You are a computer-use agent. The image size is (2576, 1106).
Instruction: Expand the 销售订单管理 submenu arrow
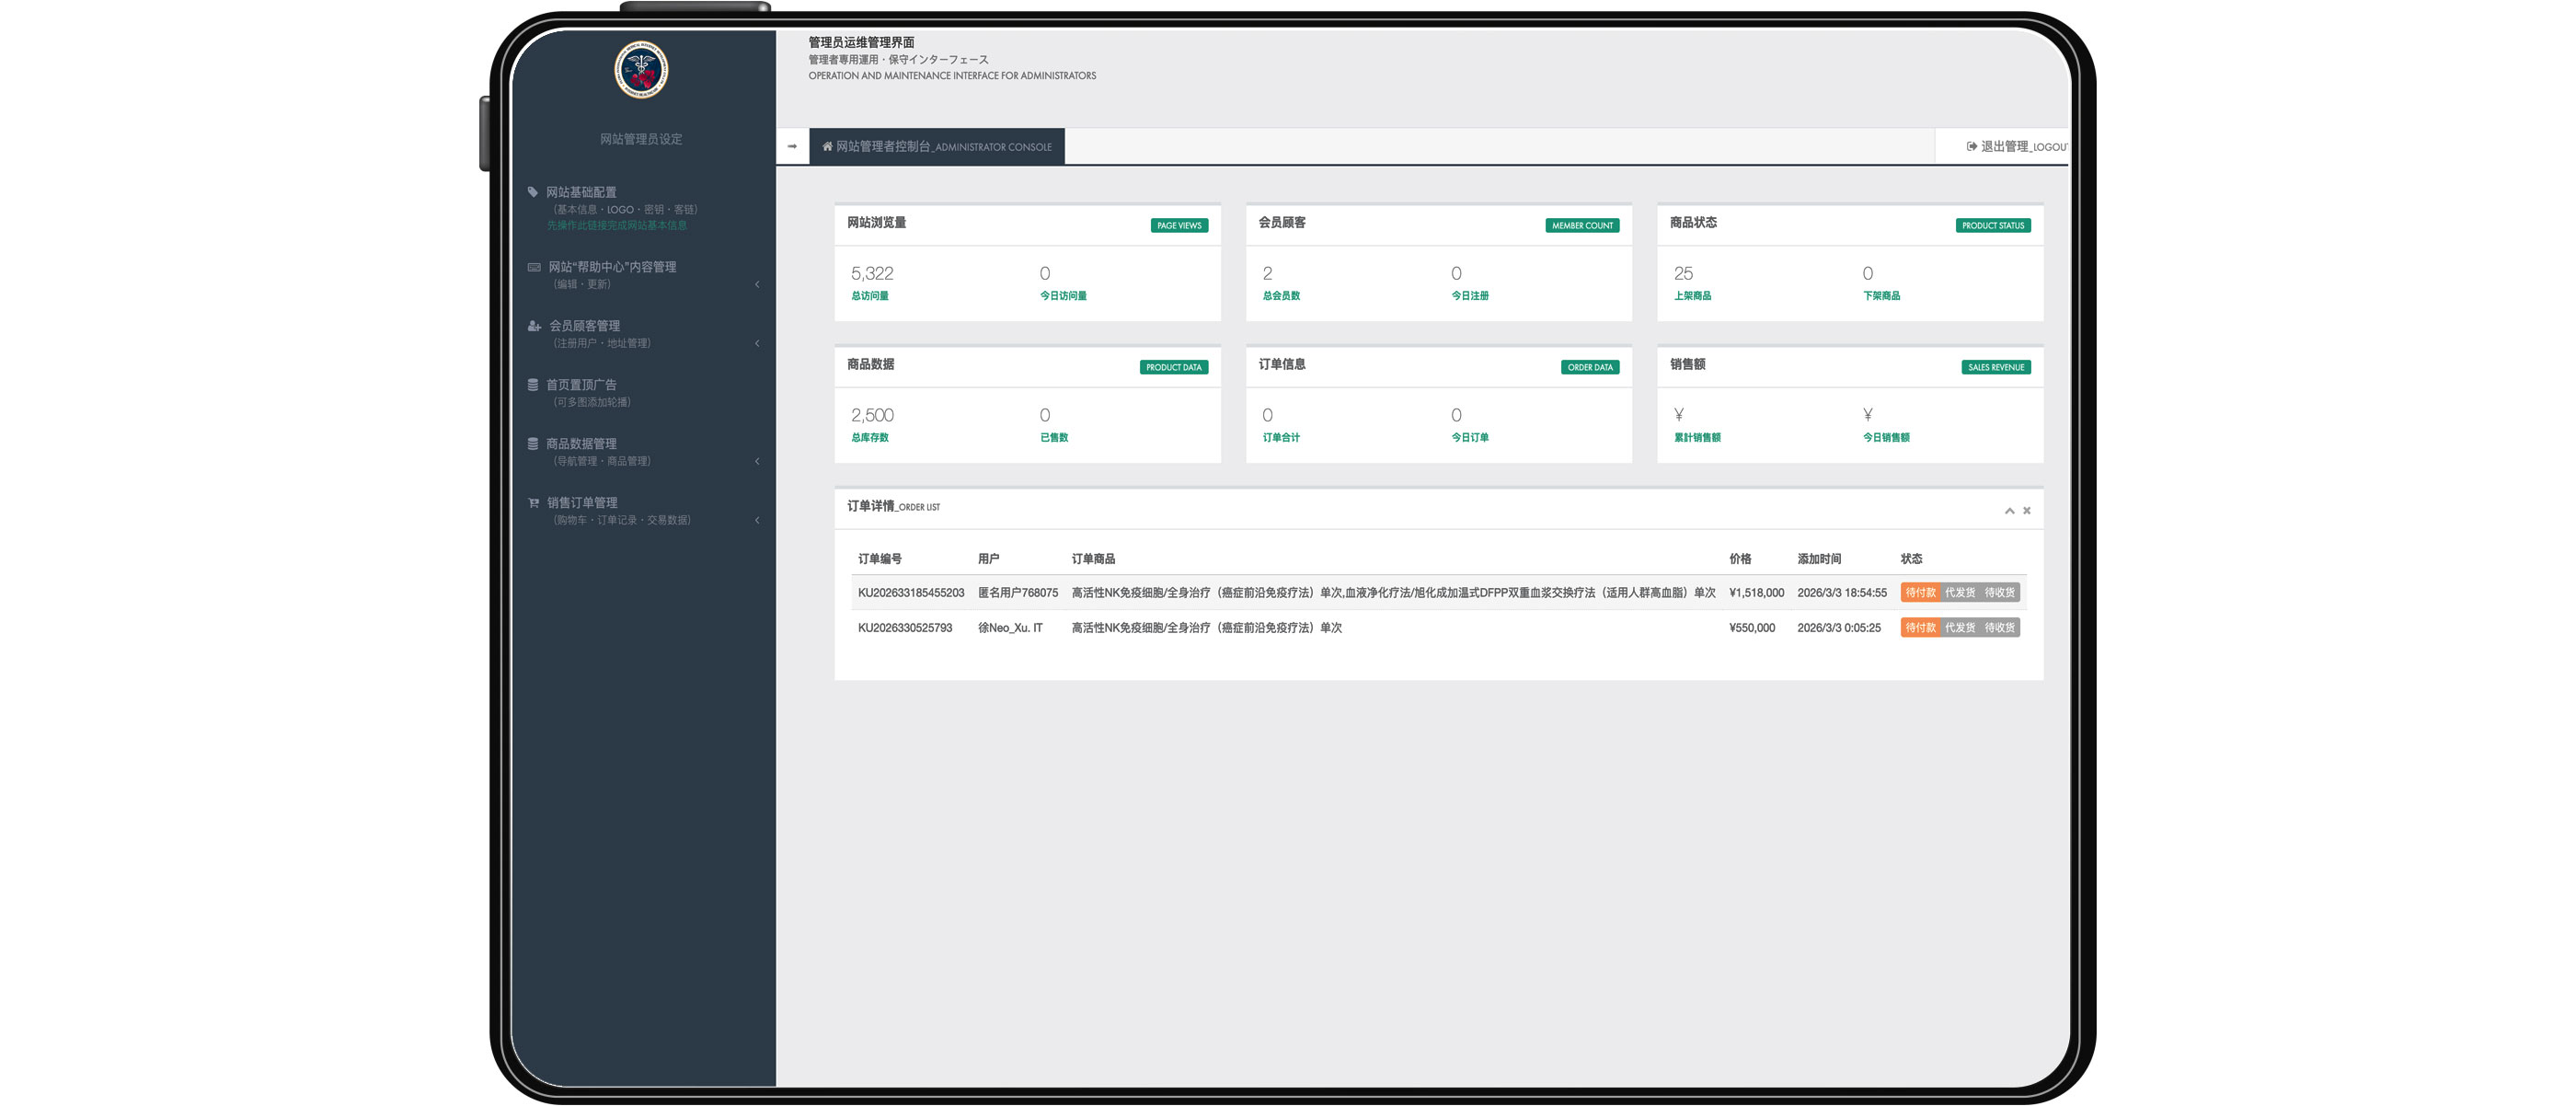[x=757, y=520]
